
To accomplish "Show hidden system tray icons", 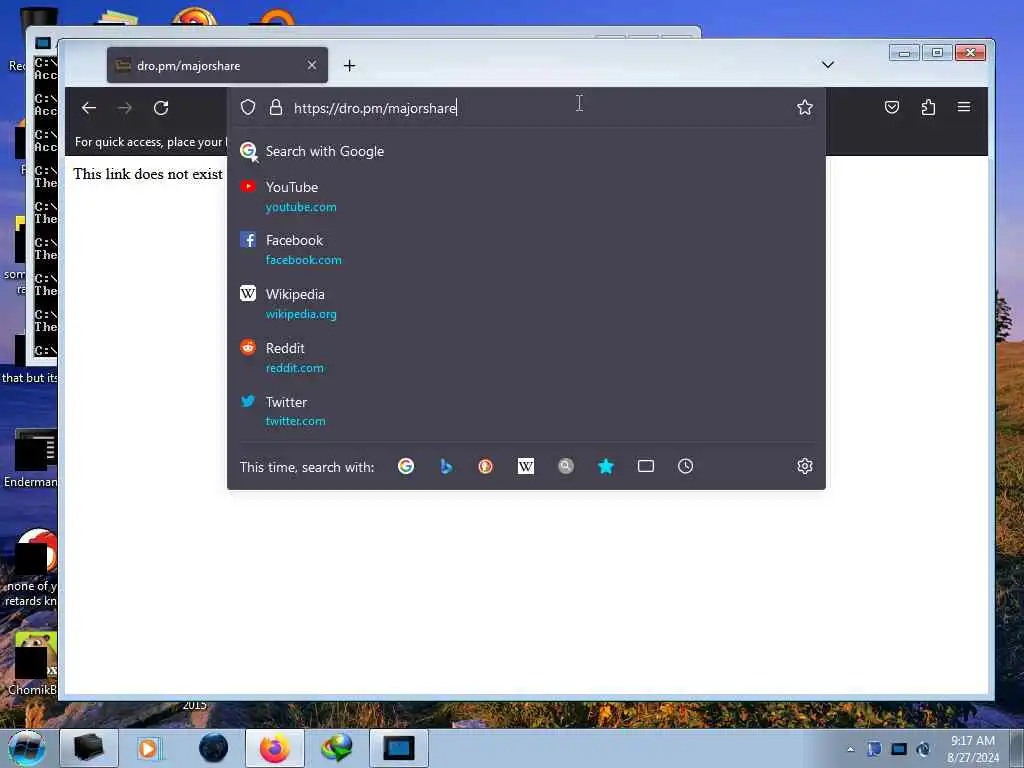I will click(850, 749).
